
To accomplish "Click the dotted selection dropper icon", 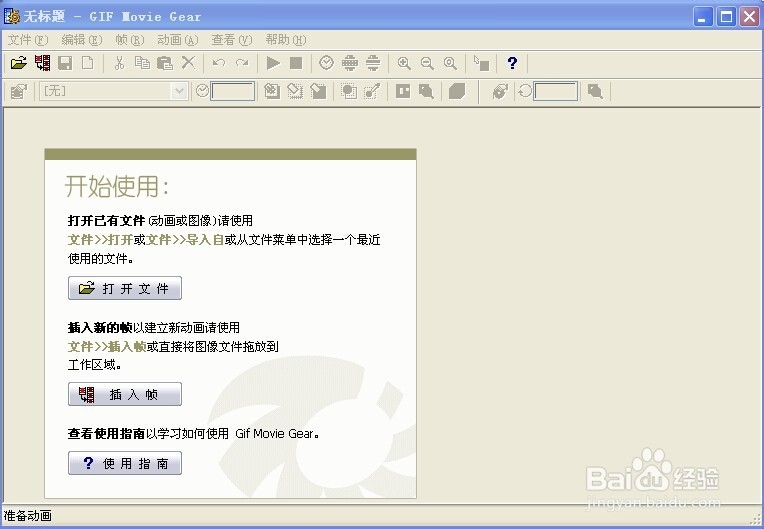I will pyautogui.click(x=372, y=91).
